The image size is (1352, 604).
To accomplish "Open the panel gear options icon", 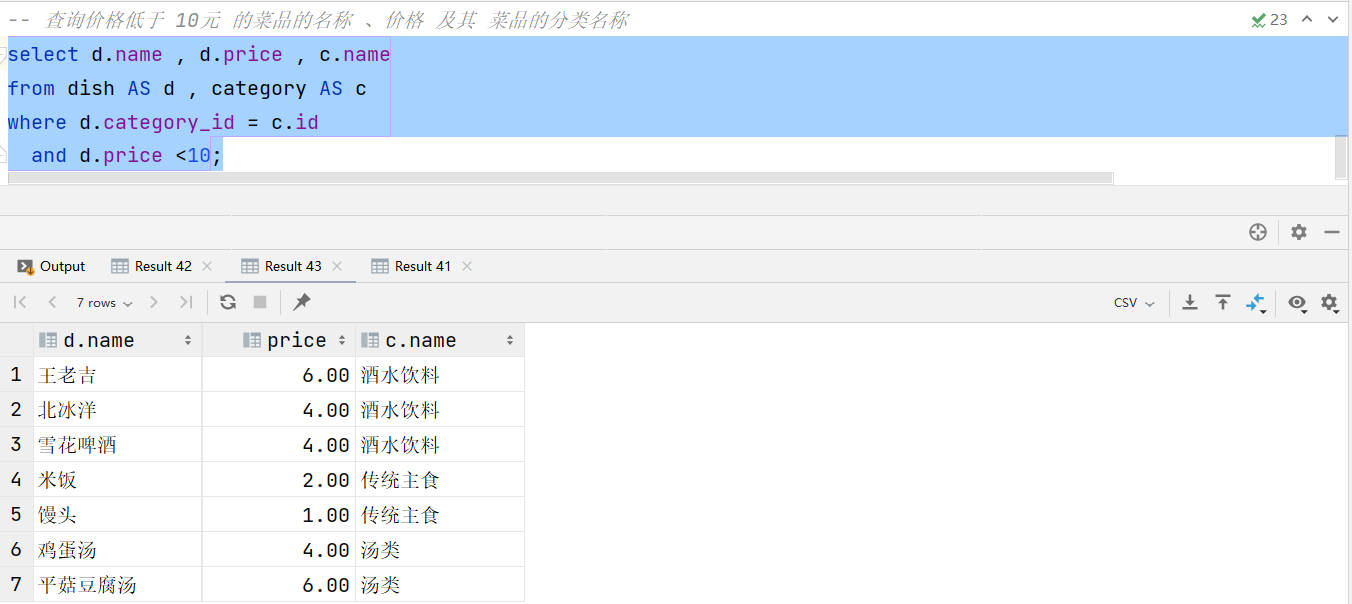I will click(x=1299, y=232).
